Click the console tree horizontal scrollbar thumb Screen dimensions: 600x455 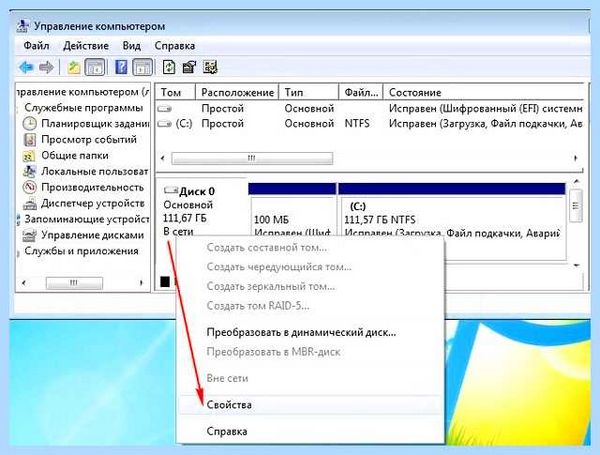tap(74, 283)
